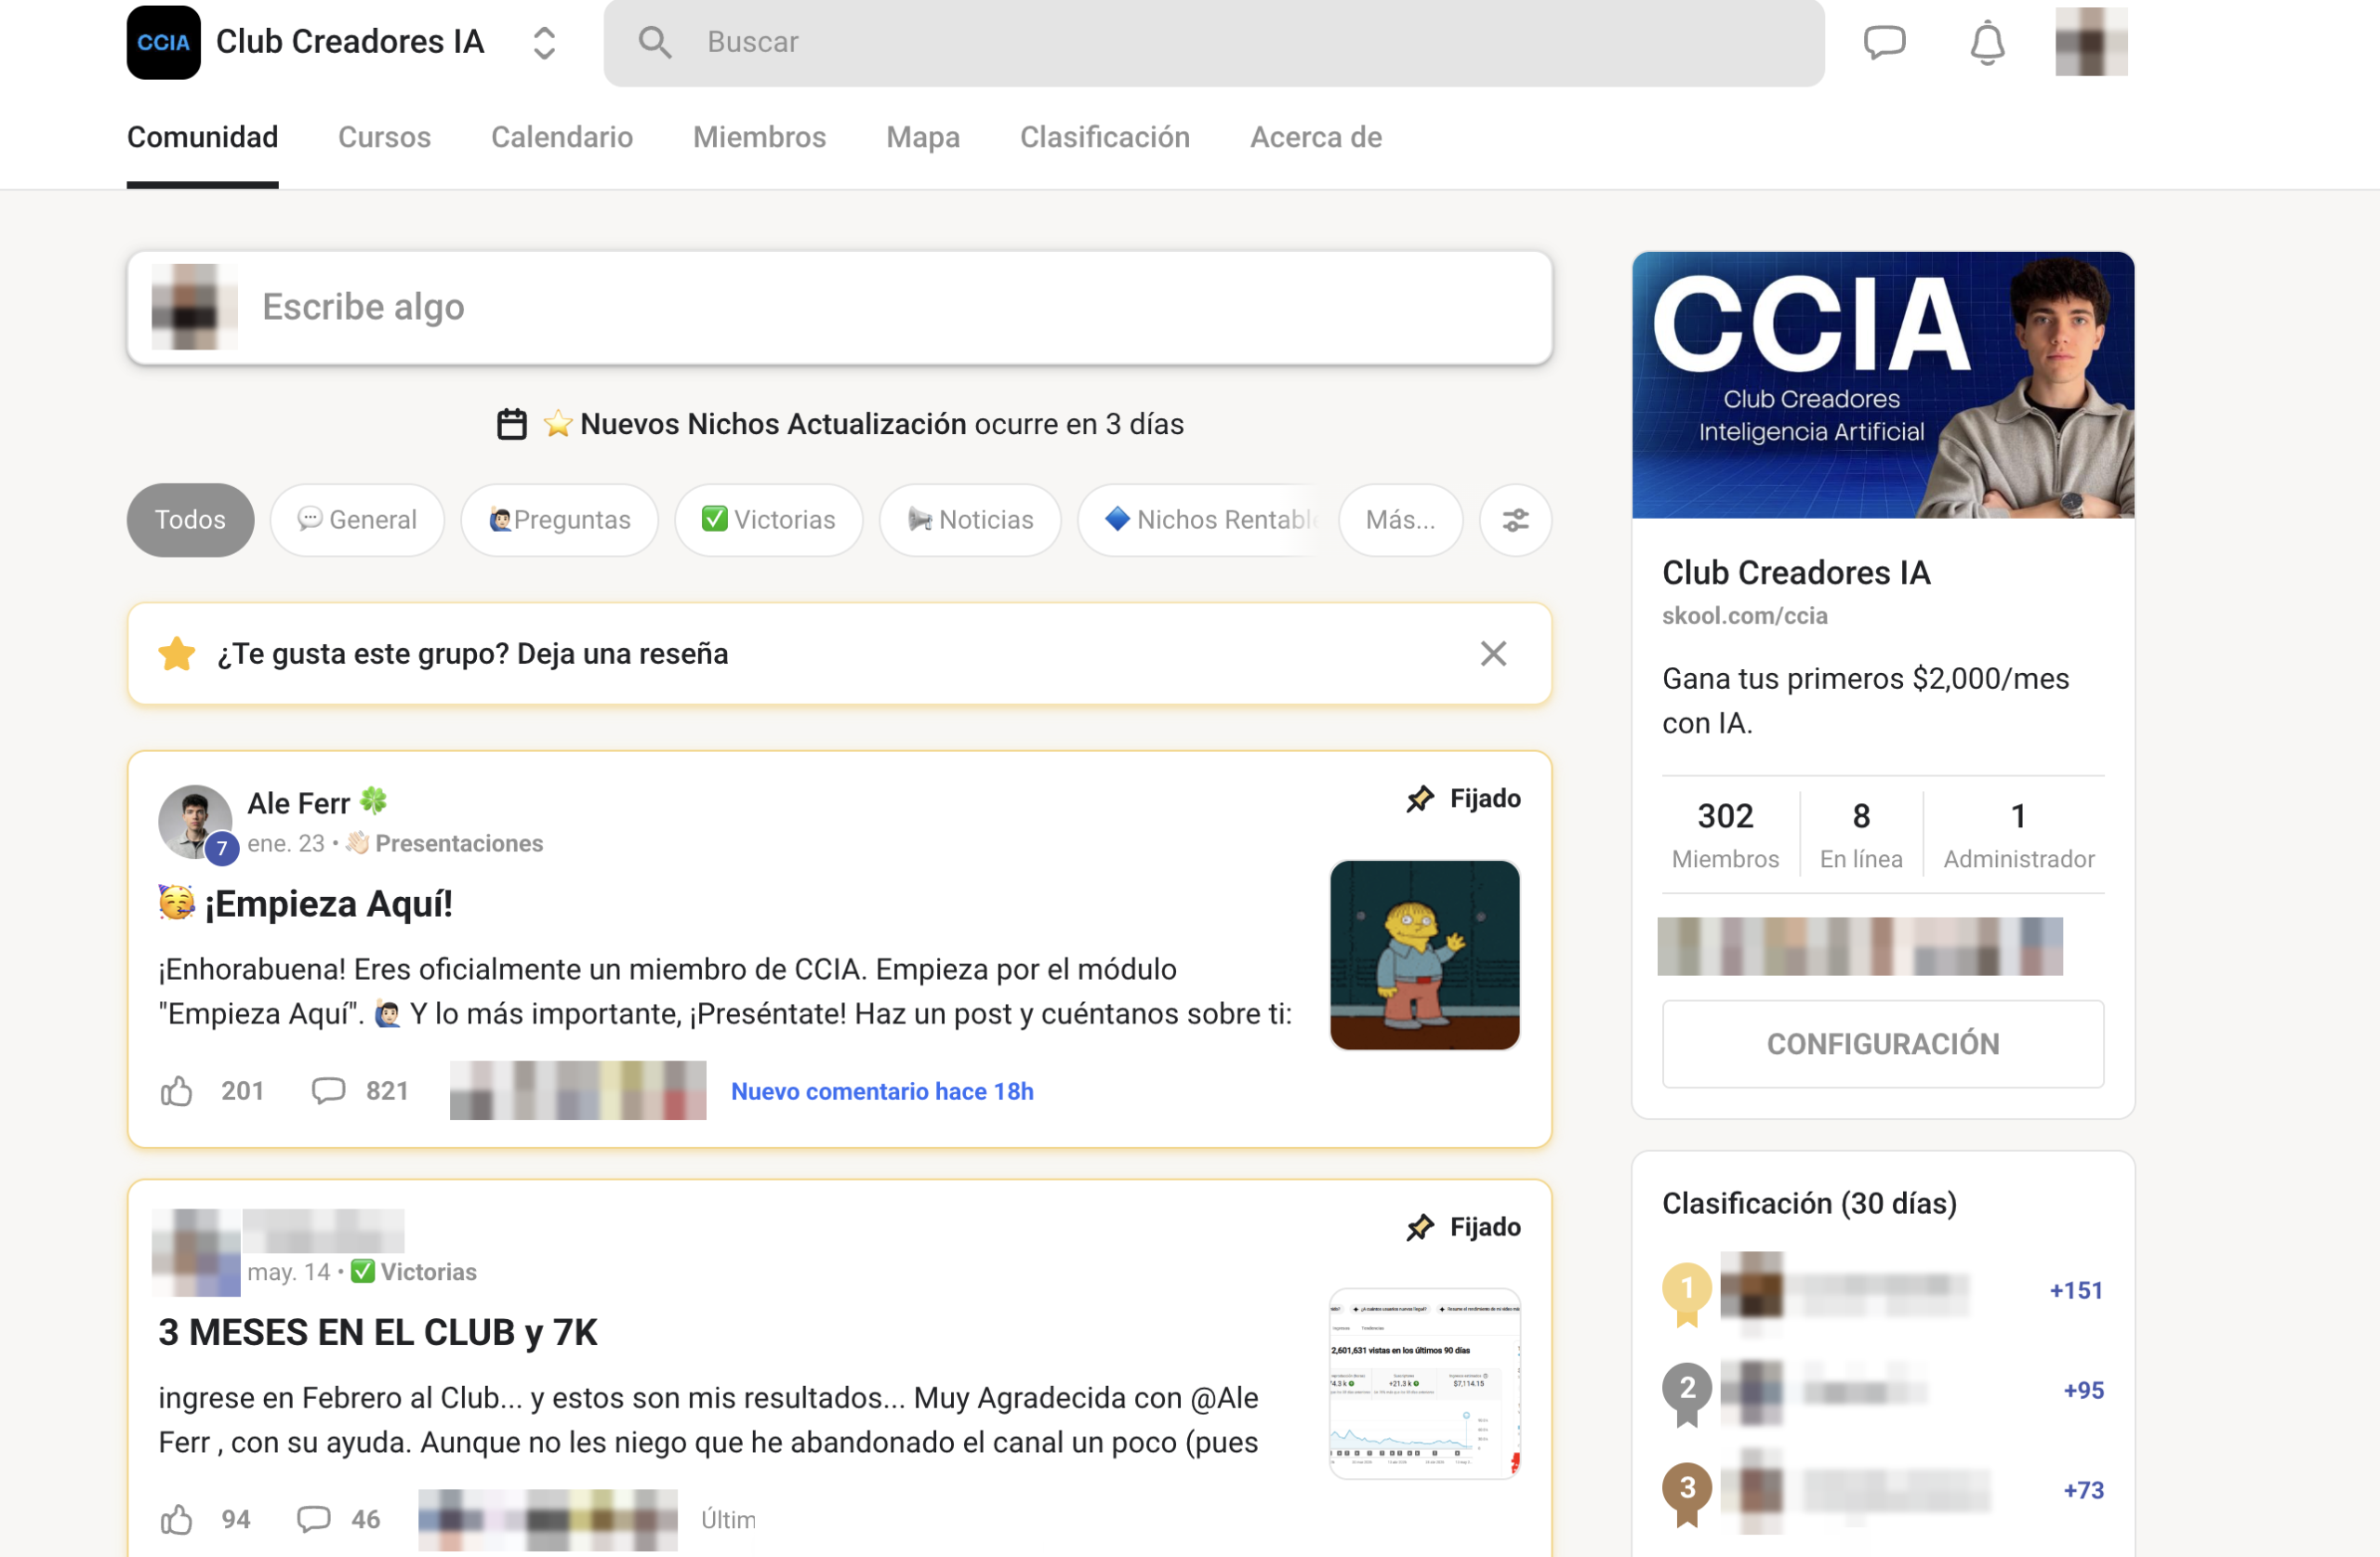Open the rank 2 leaderboard member
This screenshot has height=1557, width=2380.
coord(1824,1391)
